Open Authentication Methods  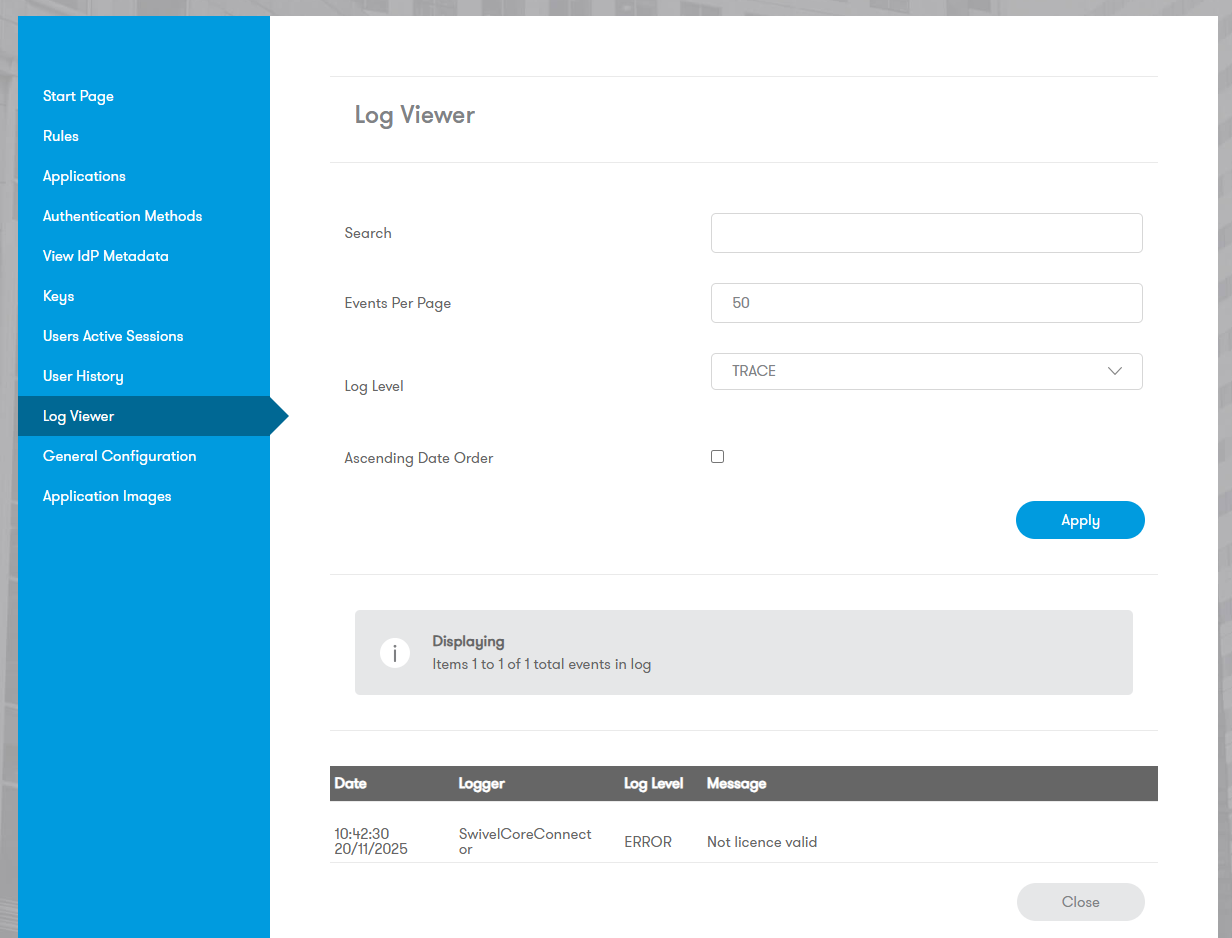point(122,215)
